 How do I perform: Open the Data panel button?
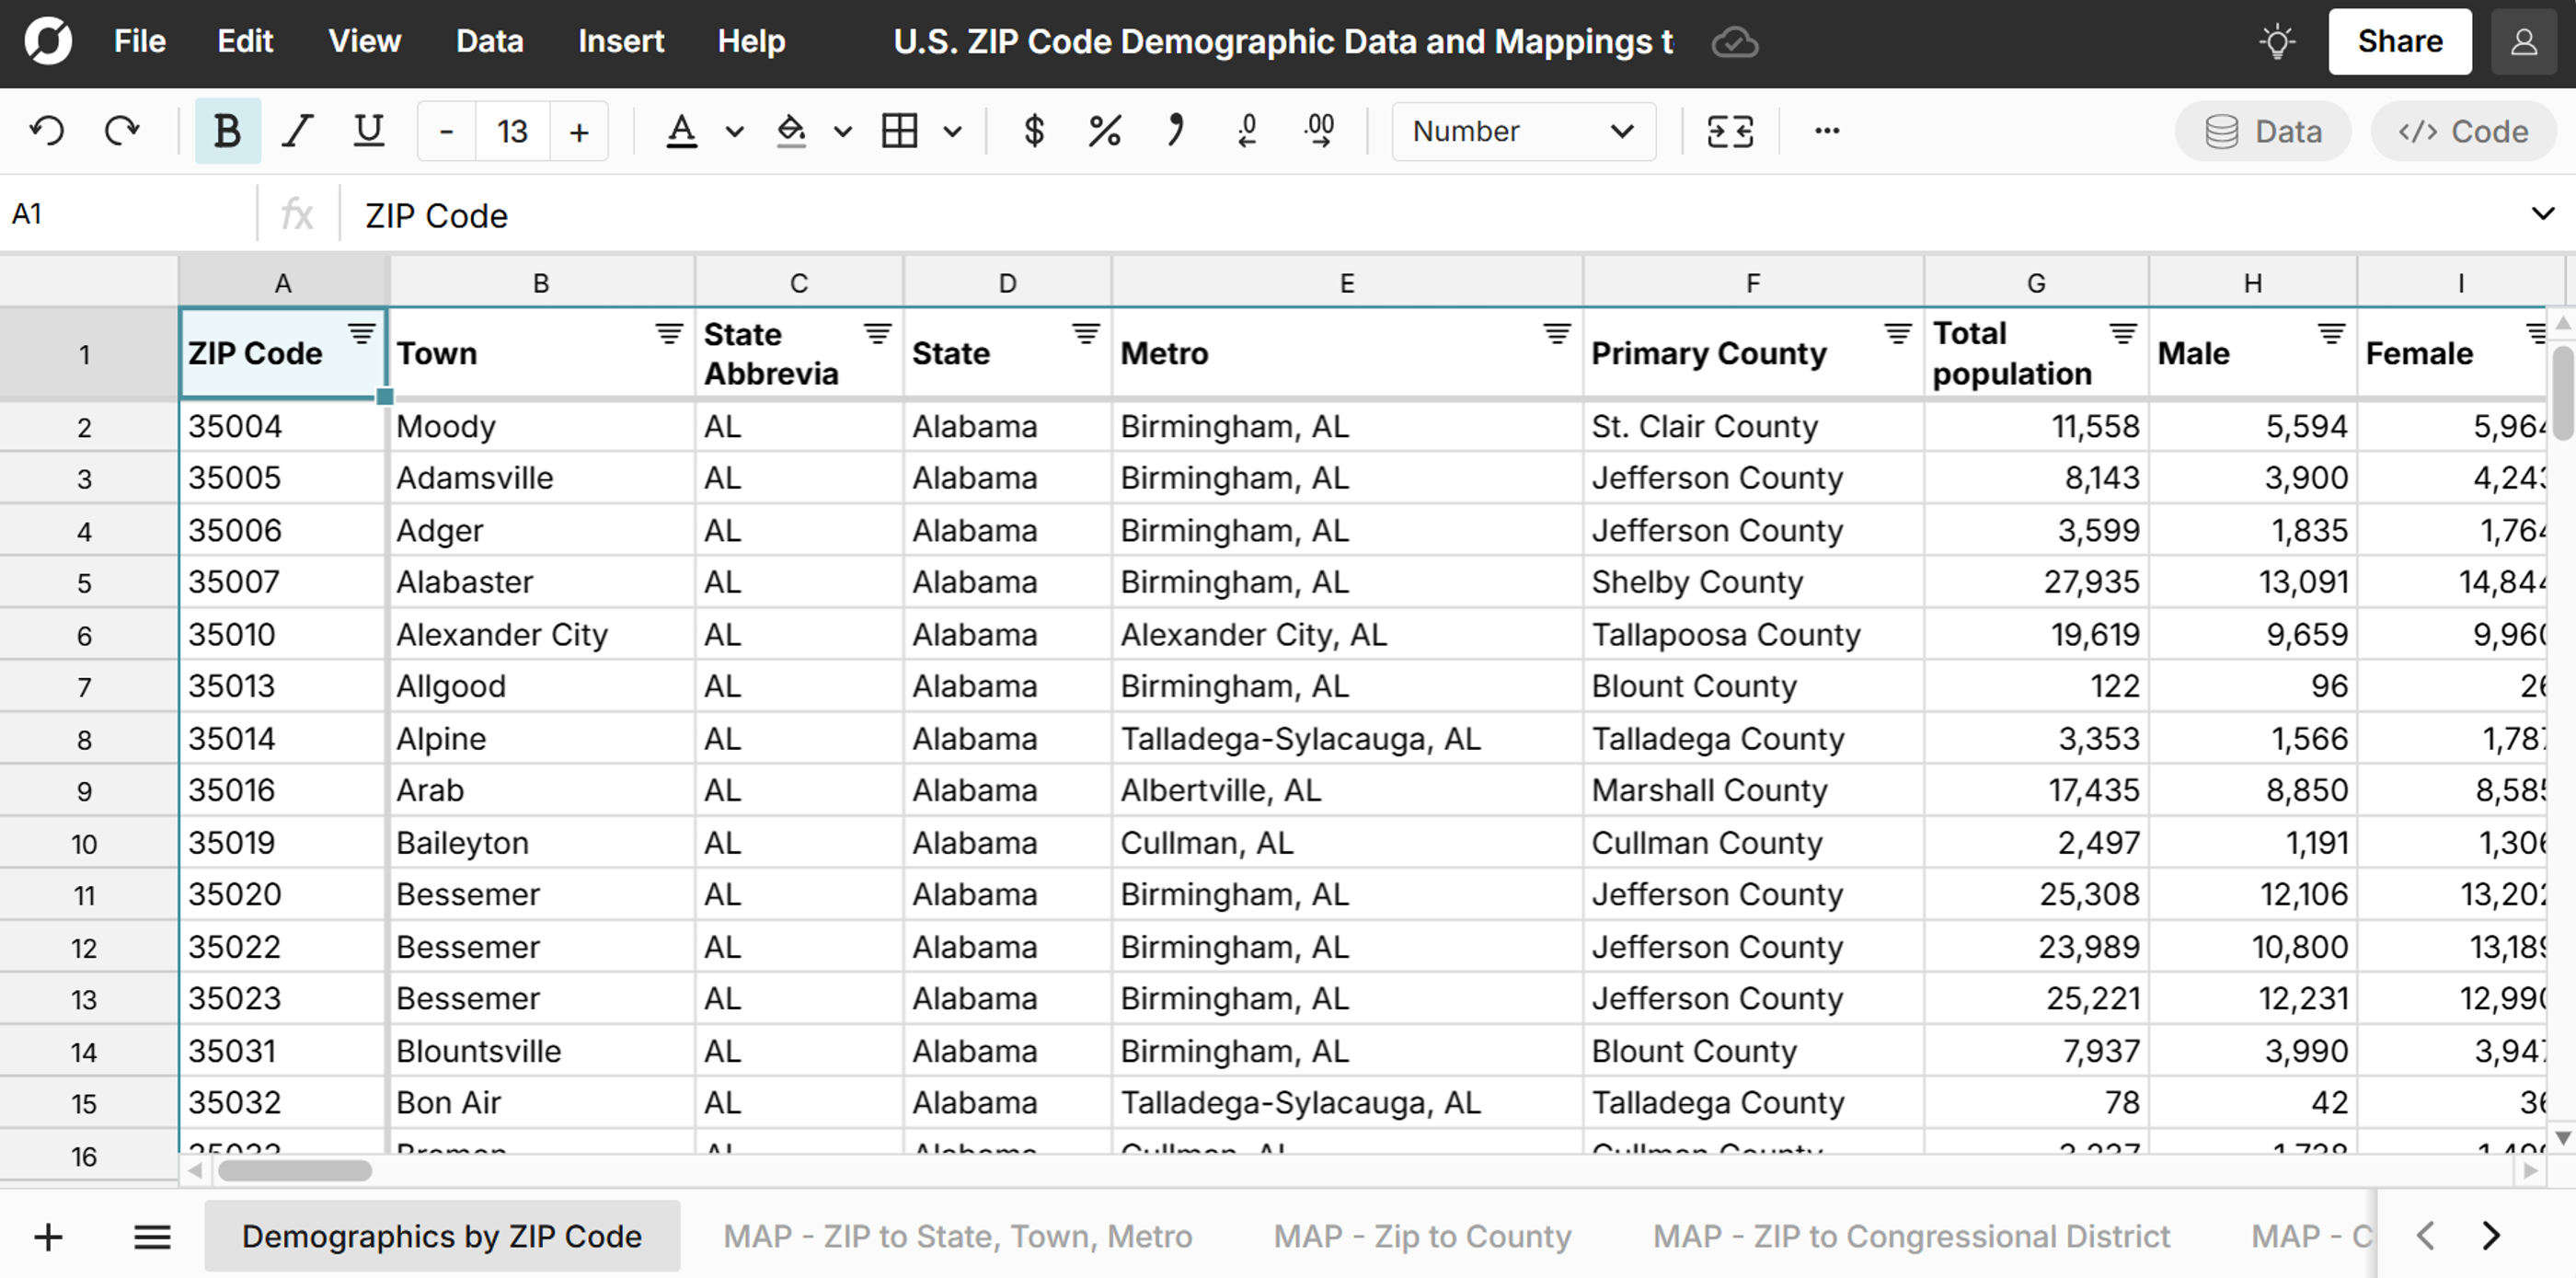pyautogui.click(x=2263, y=131)
